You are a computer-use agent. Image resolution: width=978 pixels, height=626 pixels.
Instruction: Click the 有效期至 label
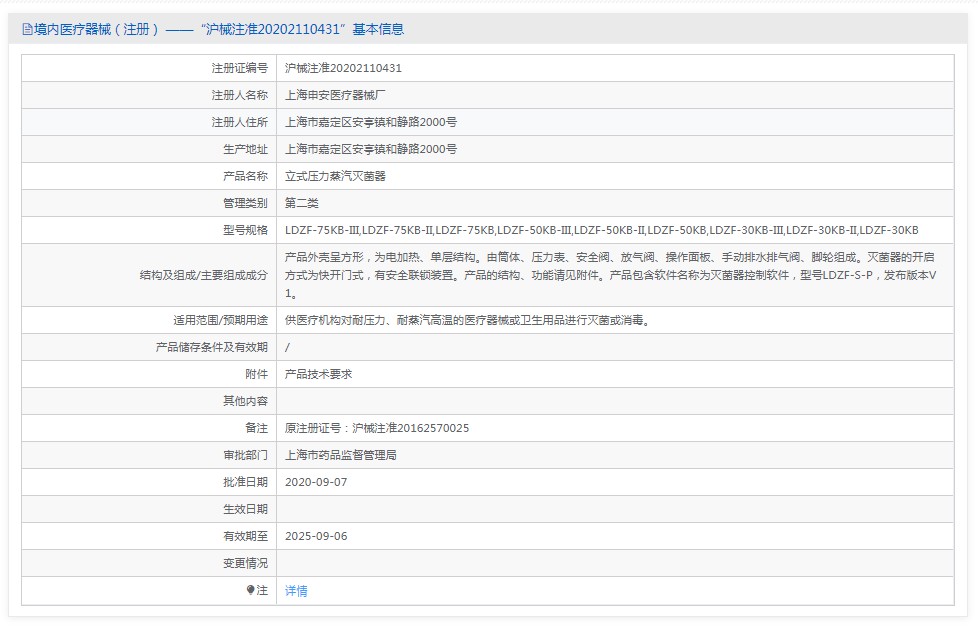(x=245, y=536)
